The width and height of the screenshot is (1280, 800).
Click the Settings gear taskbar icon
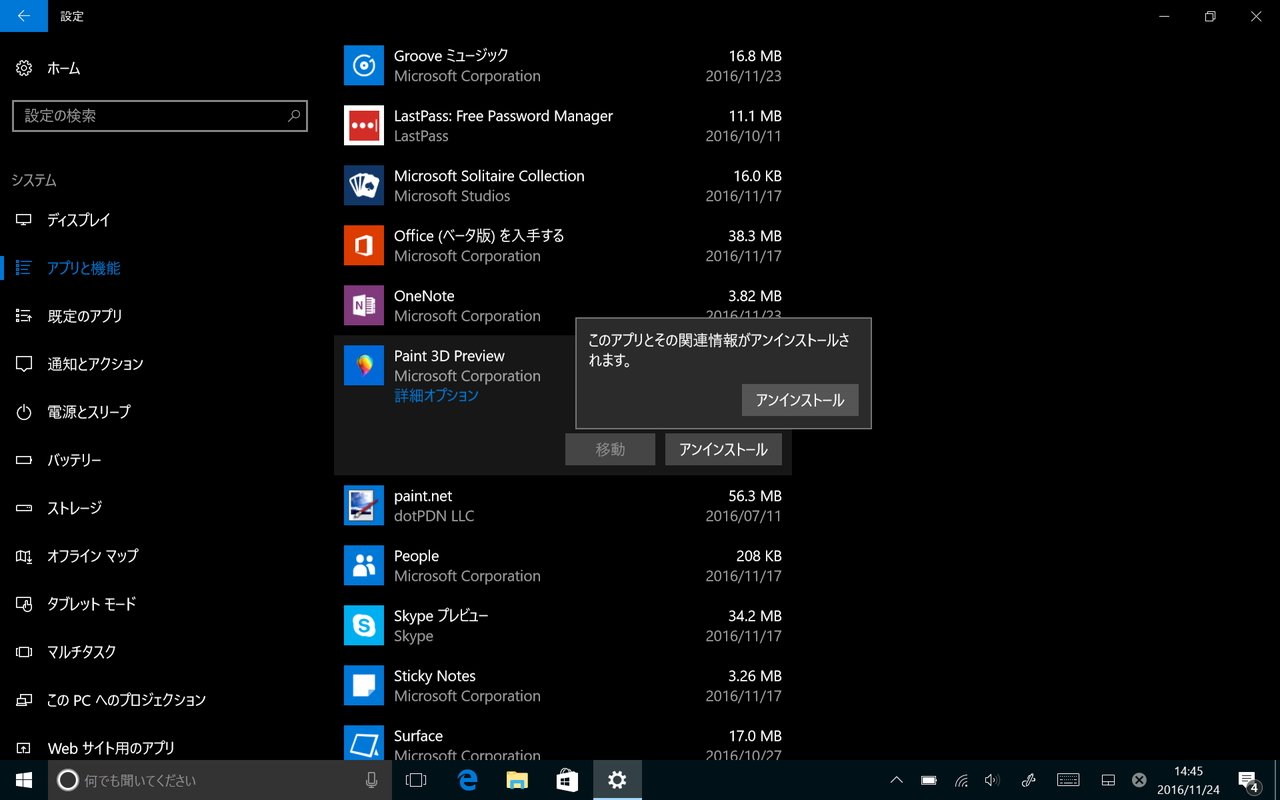617,780
